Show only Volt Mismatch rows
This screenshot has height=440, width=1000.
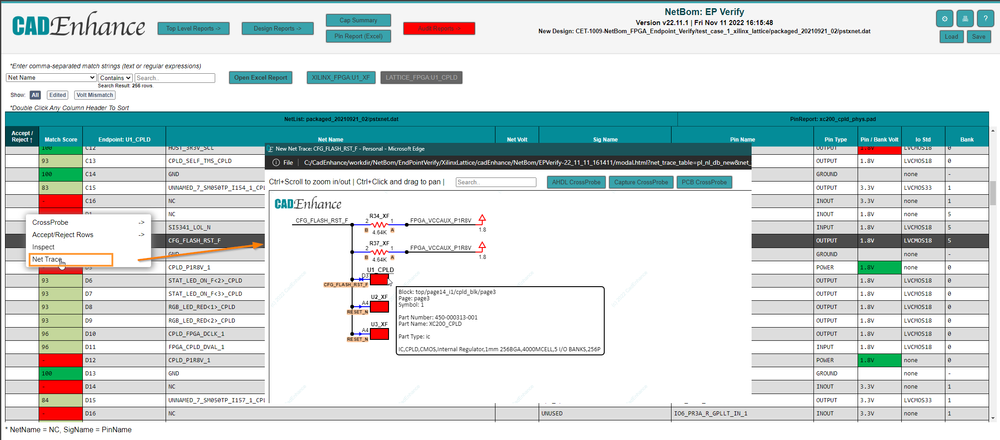point(94,95)
